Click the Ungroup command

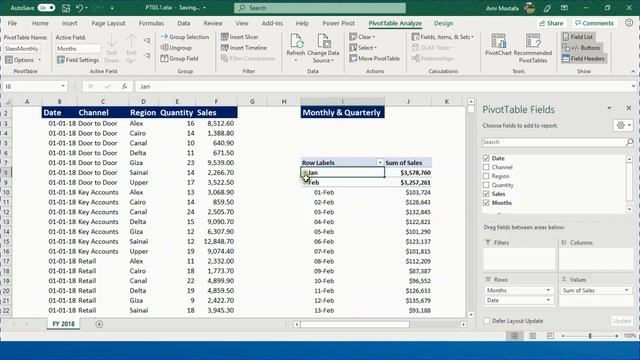click(176, 48)
